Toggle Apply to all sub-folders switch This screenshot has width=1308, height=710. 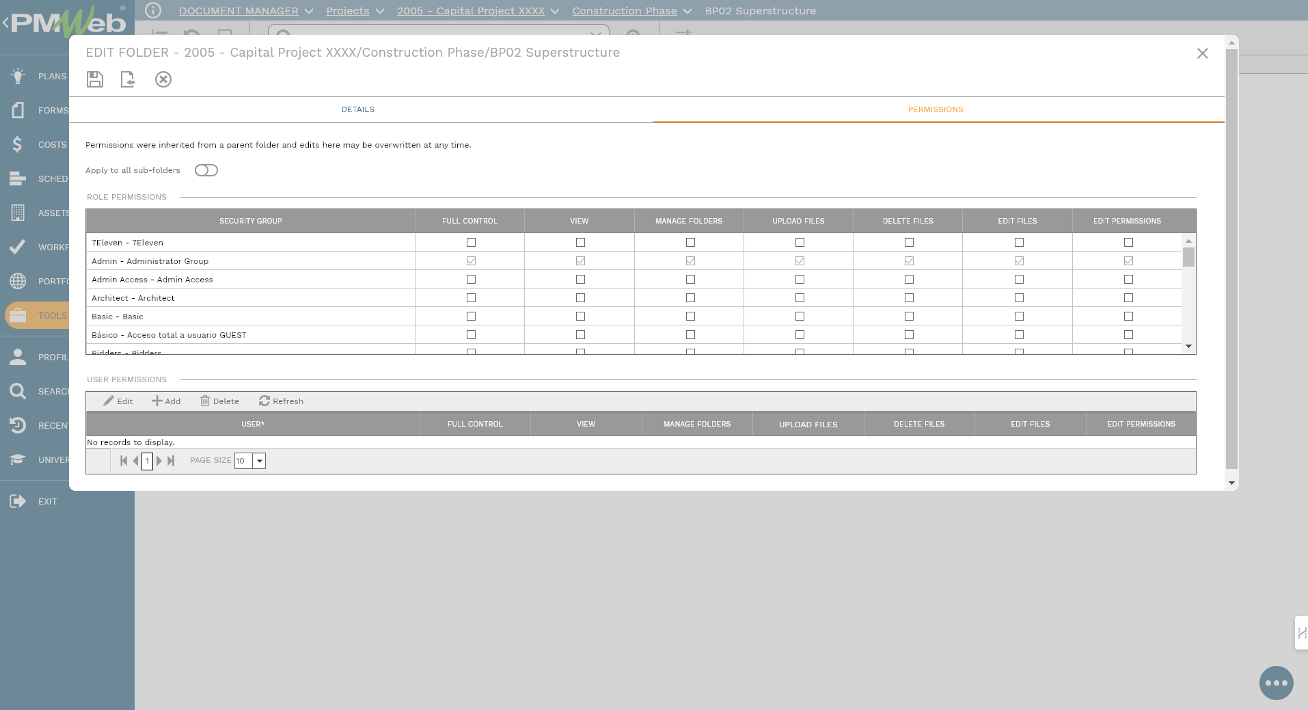pyautogui.click(x=206, y=170)
